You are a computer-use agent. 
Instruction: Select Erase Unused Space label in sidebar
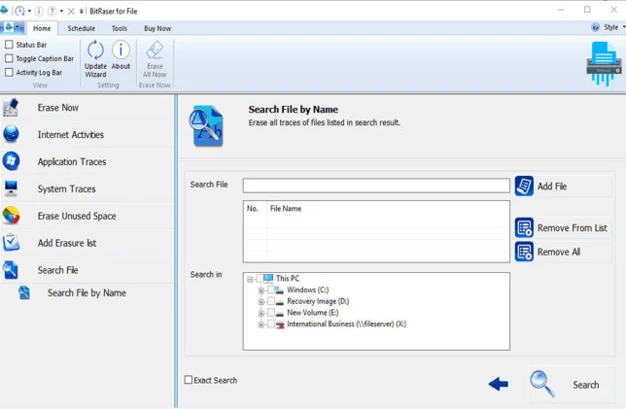click(x=77, y=216)
